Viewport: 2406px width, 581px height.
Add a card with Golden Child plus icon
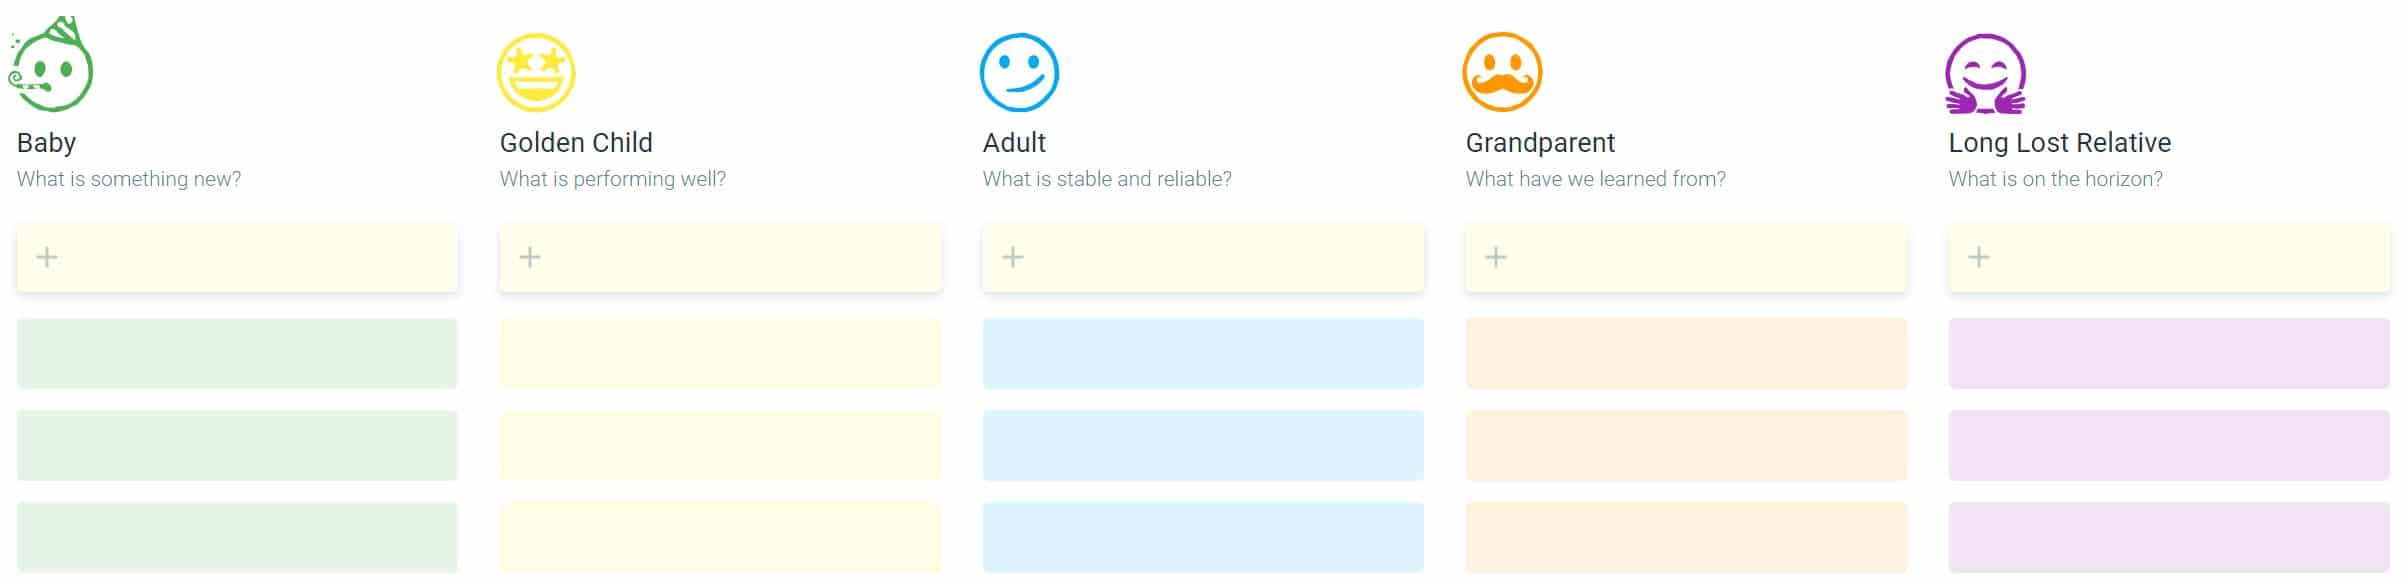[530, 257]
